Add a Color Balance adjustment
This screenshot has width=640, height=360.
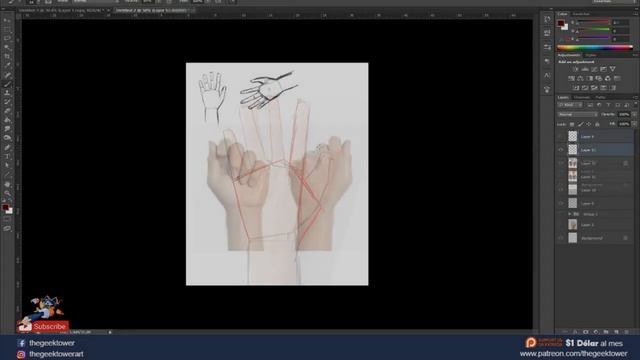(580, 78)
